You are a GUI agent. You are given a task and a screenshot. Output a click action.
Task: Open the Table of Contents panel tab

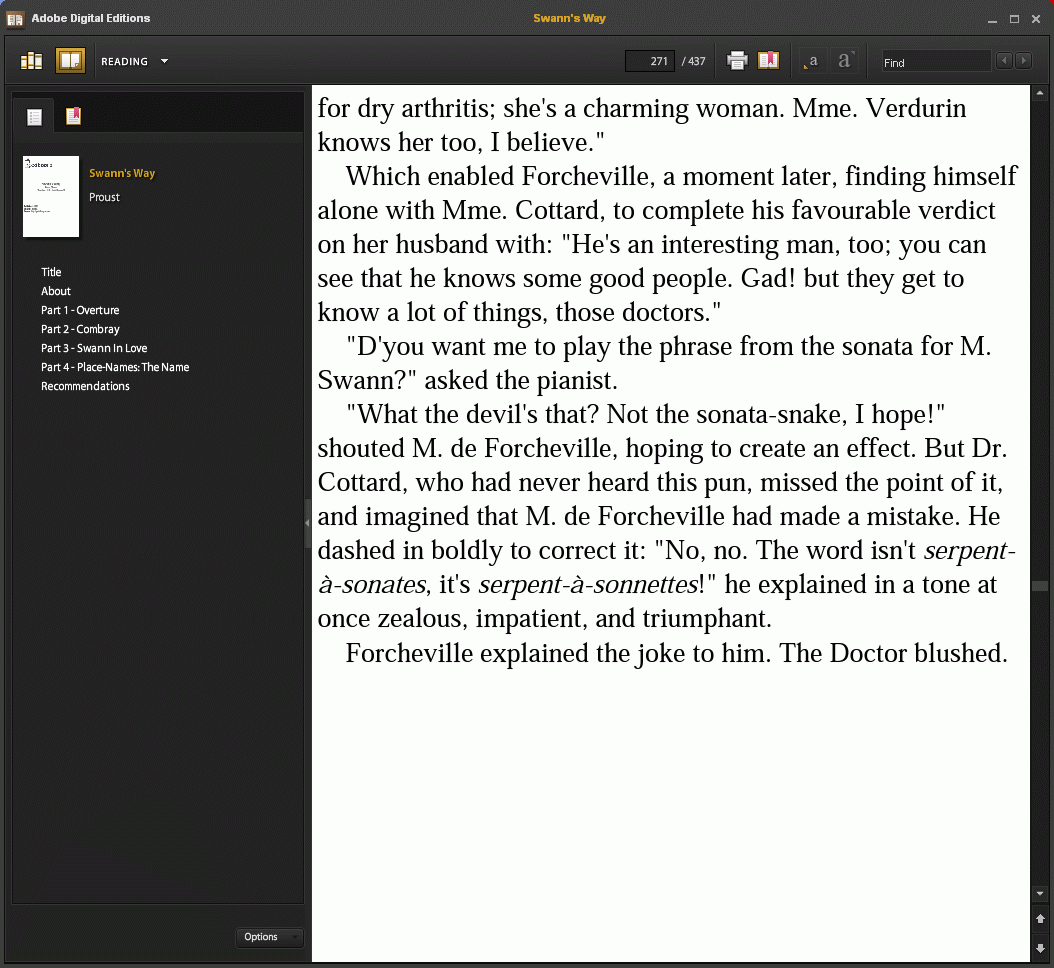[34, 117]
